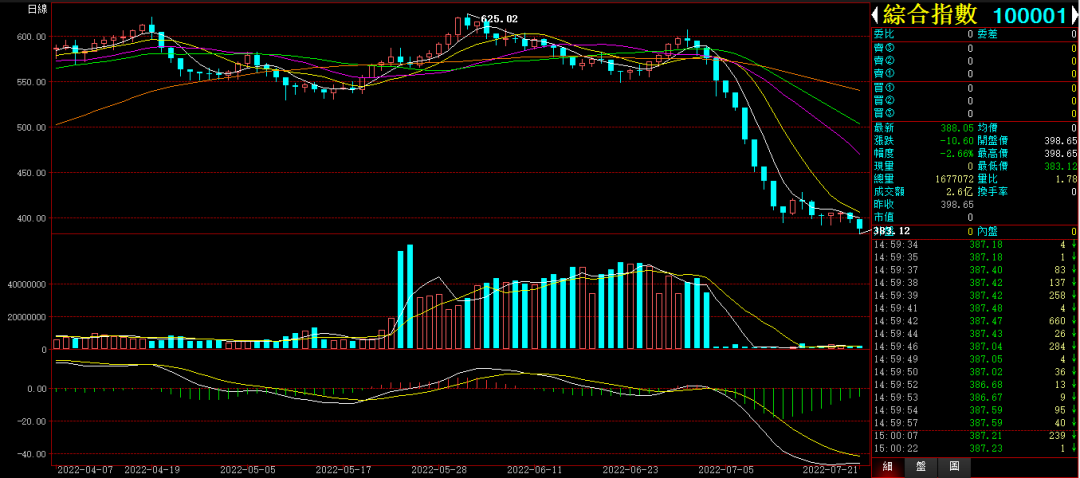Click tick price 386.68

(986, 384)
